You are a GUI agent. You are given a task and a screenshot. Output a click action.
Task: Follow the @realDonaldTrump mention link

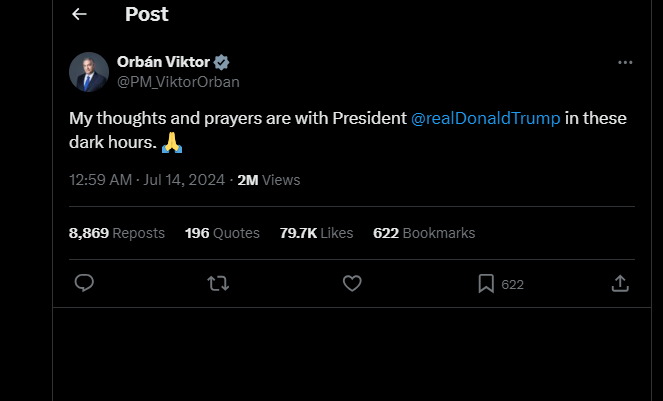tap(485, 118)
